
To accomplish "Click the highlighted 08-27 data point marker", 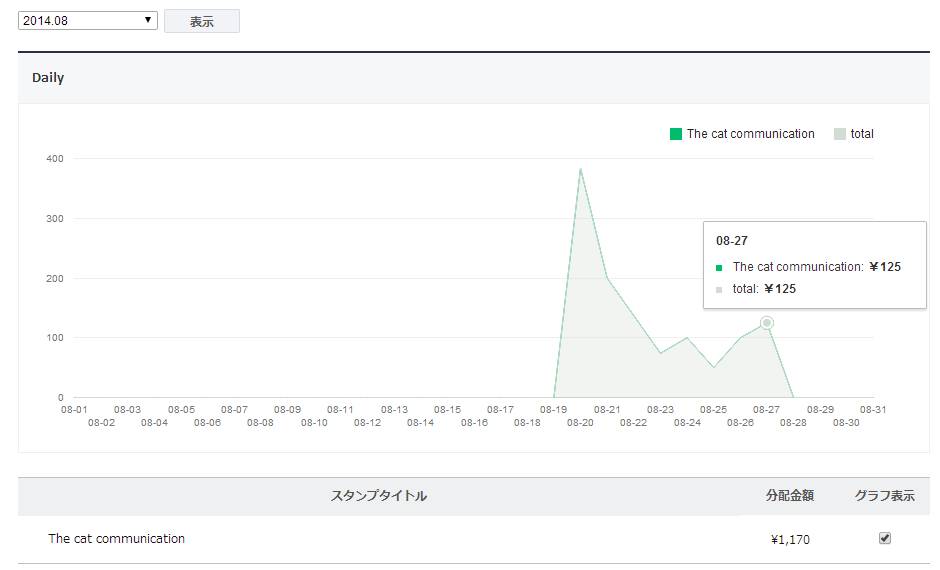I will coord(767,323).
